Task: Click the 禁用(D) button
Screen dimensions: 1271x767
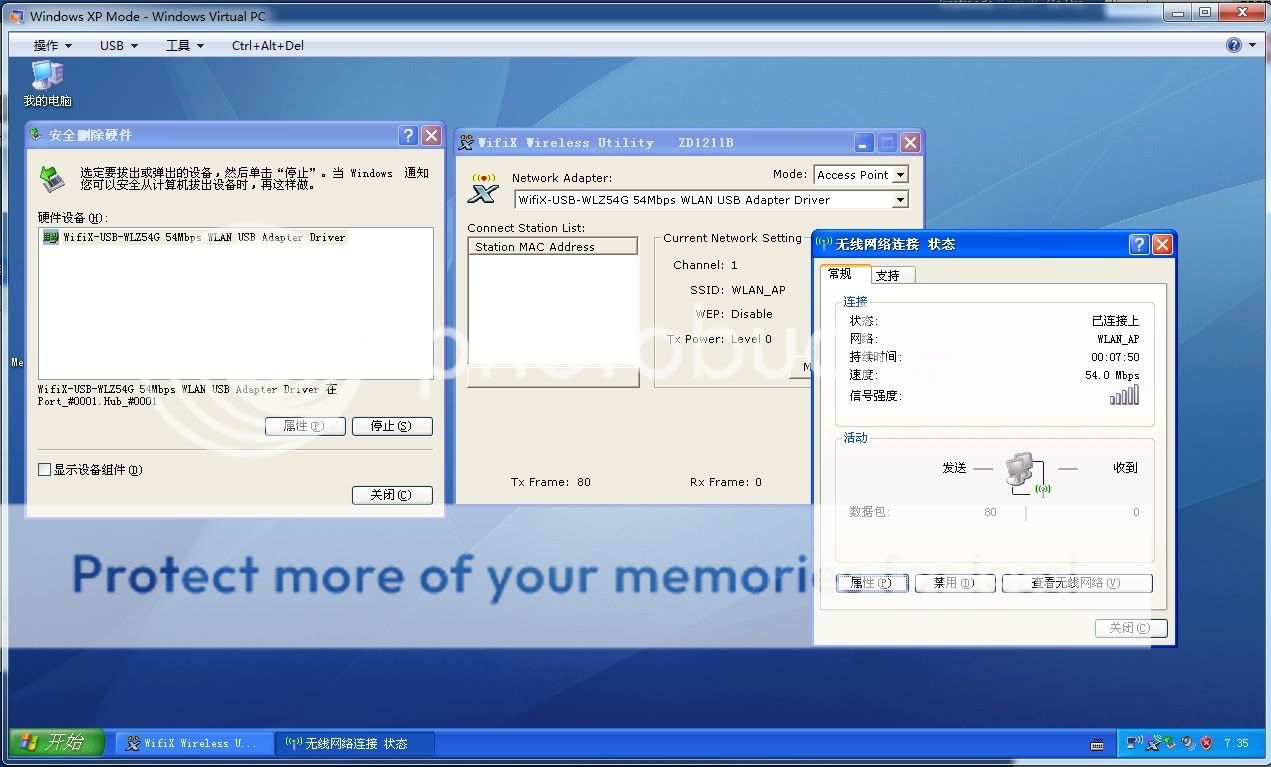Action: tap(954, 583)
